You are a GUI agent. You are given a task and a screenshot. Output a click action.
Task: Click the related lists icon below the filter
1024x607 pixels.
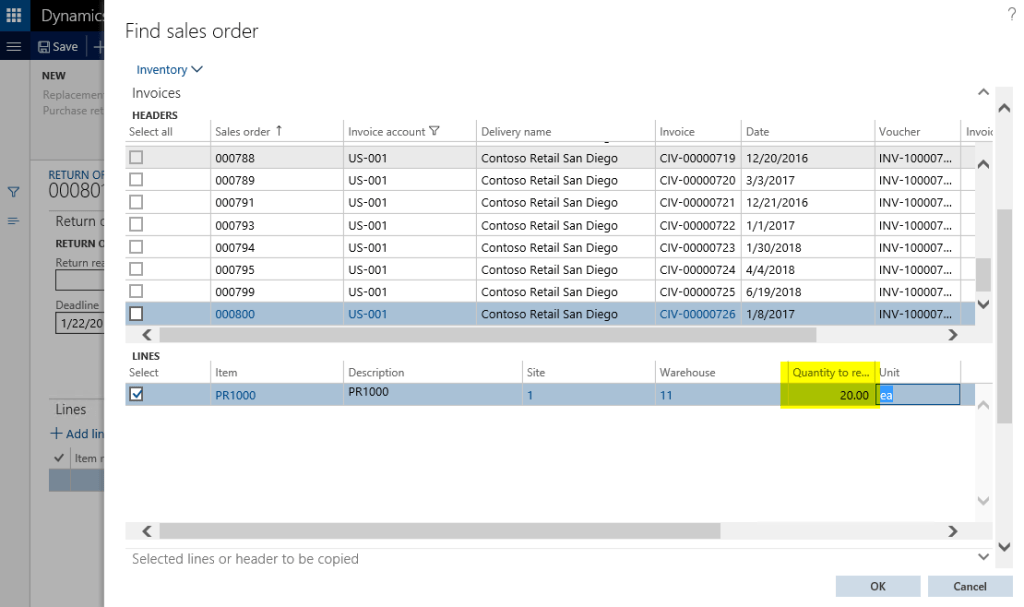coord(12,221)
